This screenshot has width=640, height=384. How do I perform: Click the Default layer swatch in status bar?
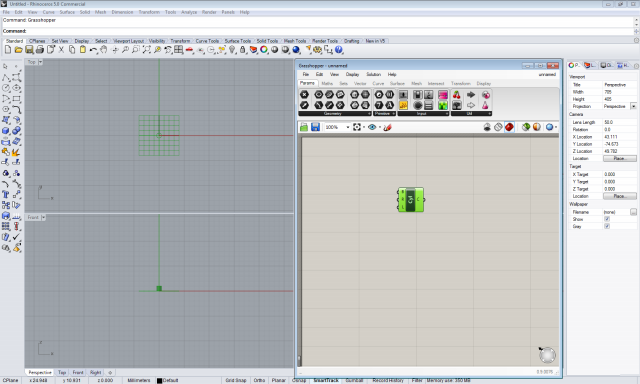(x=160, y=380)
